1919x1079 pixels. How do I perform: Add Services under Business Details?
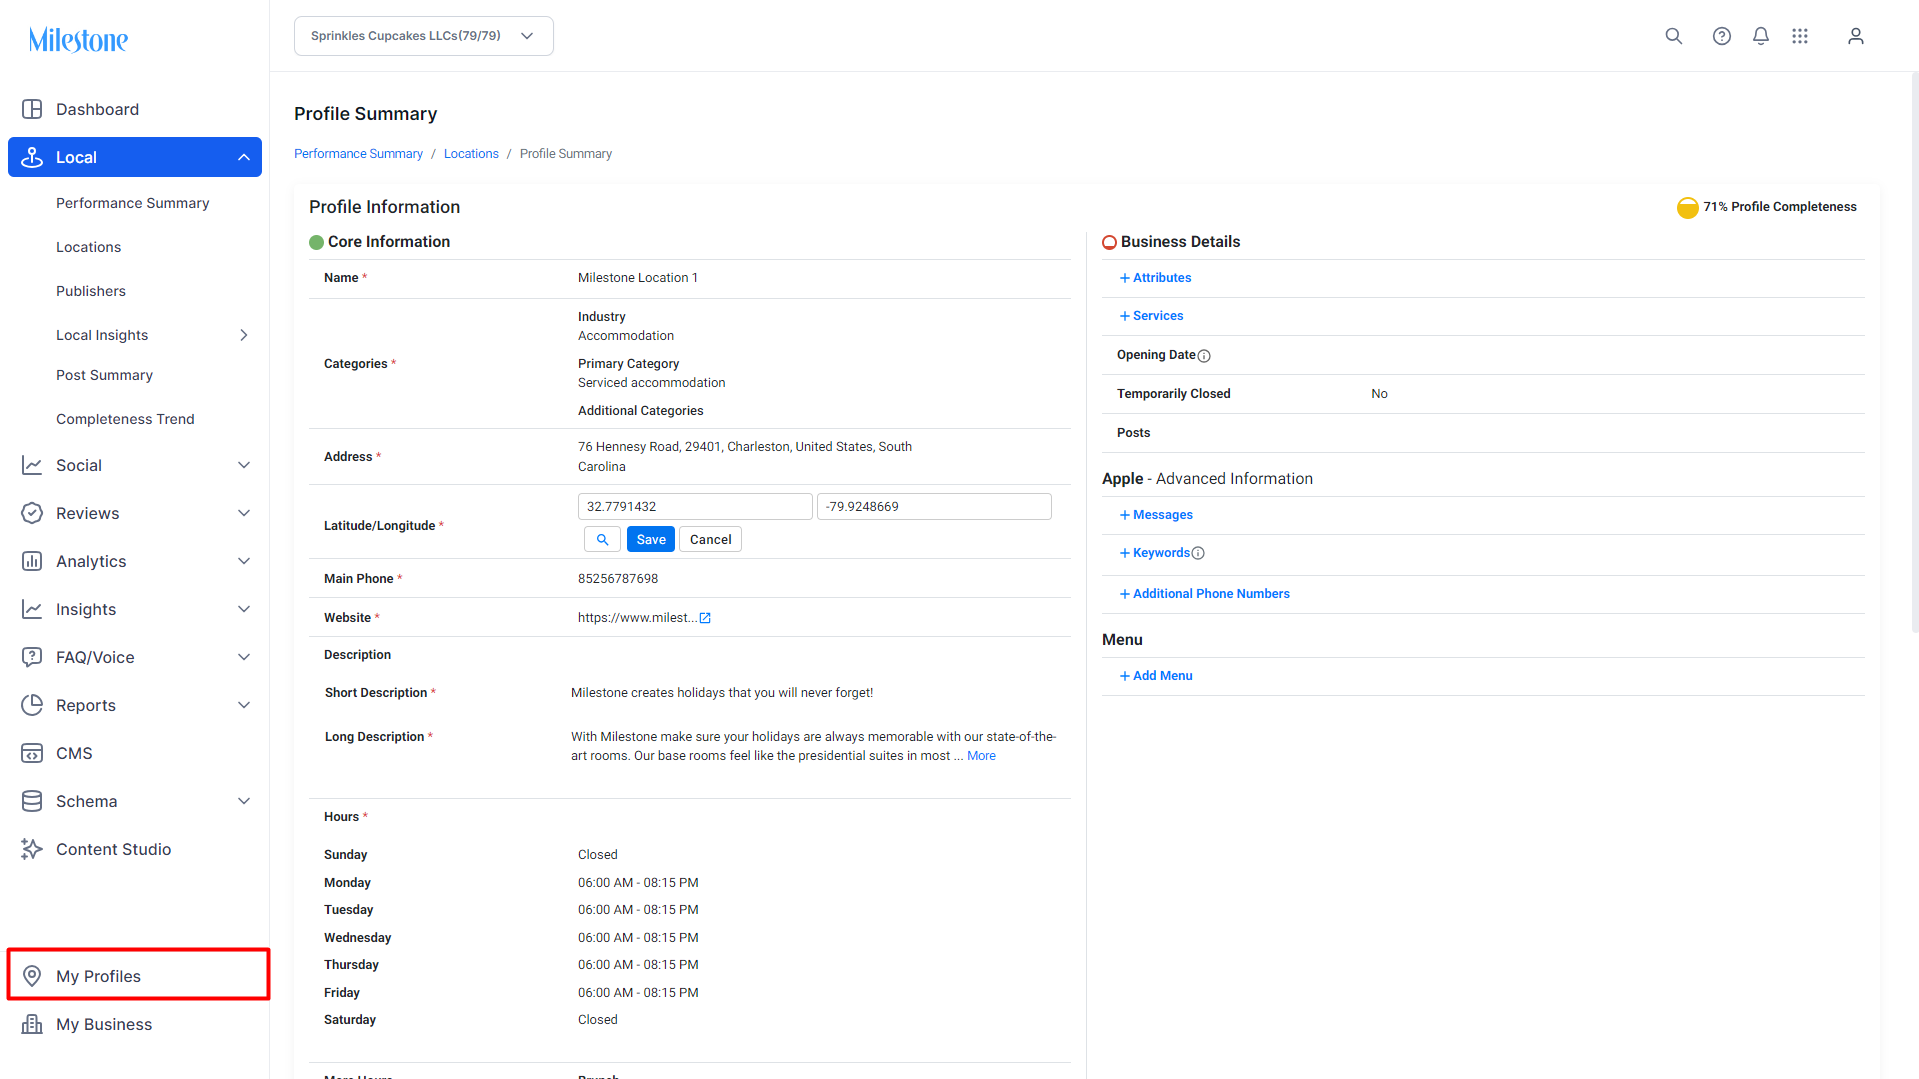point(1151,316)
